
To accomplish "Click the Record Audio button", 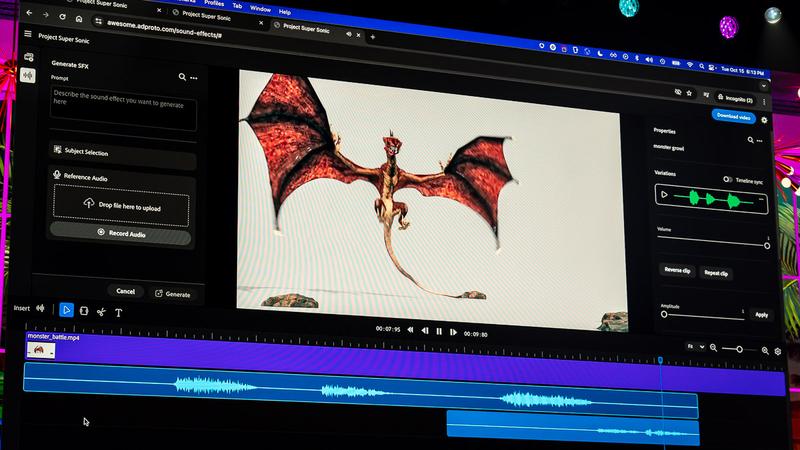I will coord(121,233).
